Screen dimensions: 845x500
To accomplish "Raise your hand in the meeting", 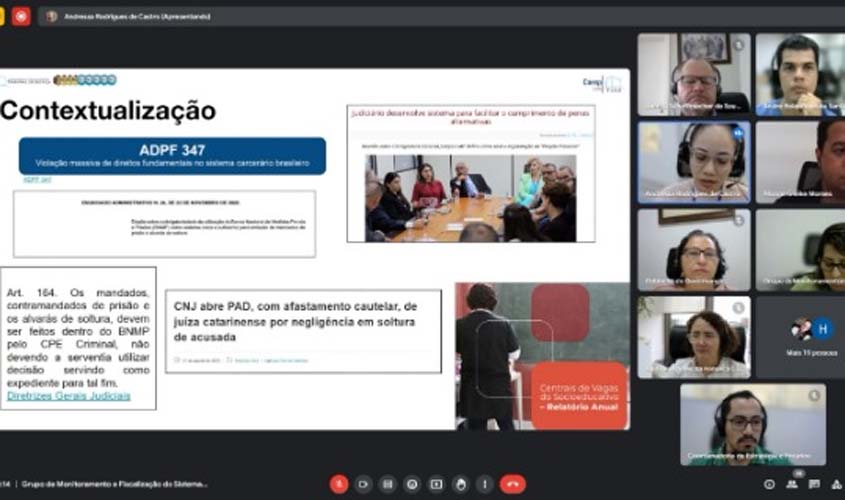I will click(x=459, y=484).
